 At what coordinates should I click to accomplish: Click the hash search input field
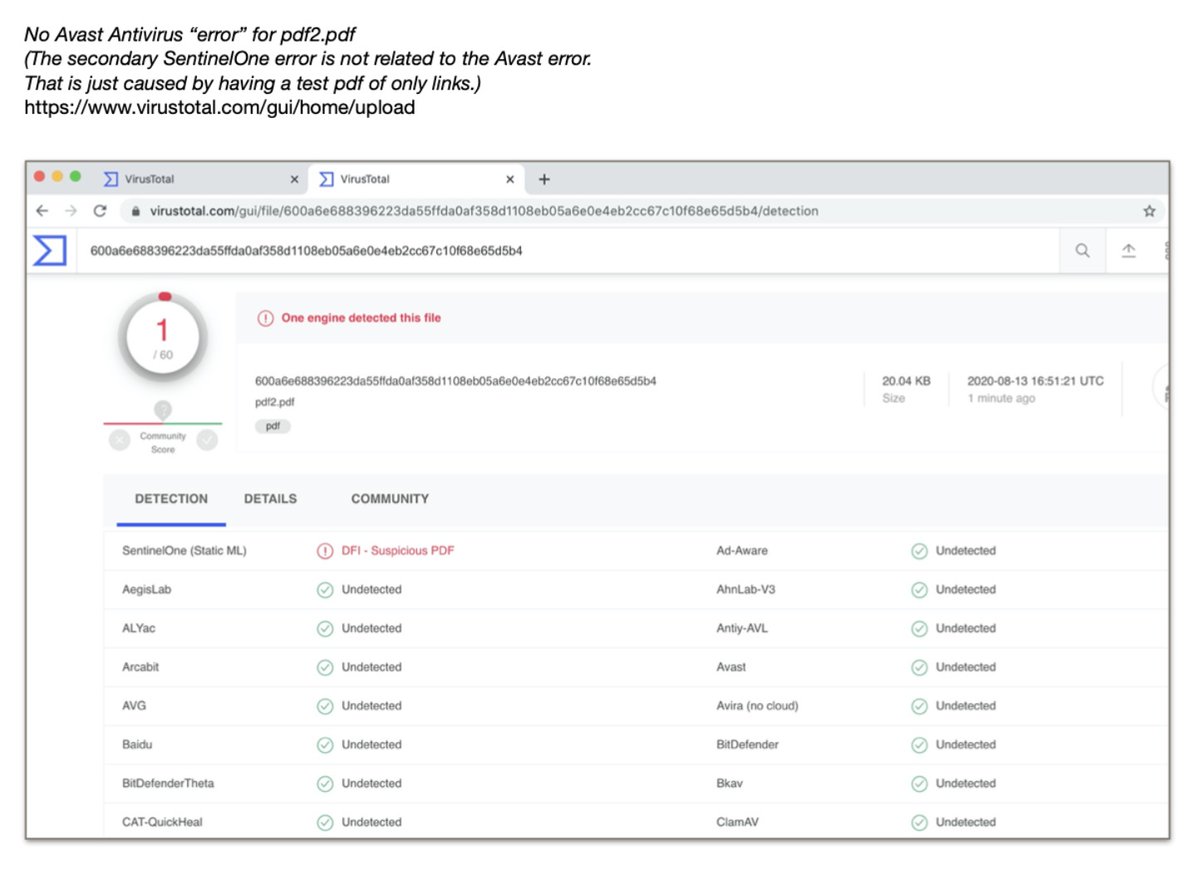[x=570, y=251]
